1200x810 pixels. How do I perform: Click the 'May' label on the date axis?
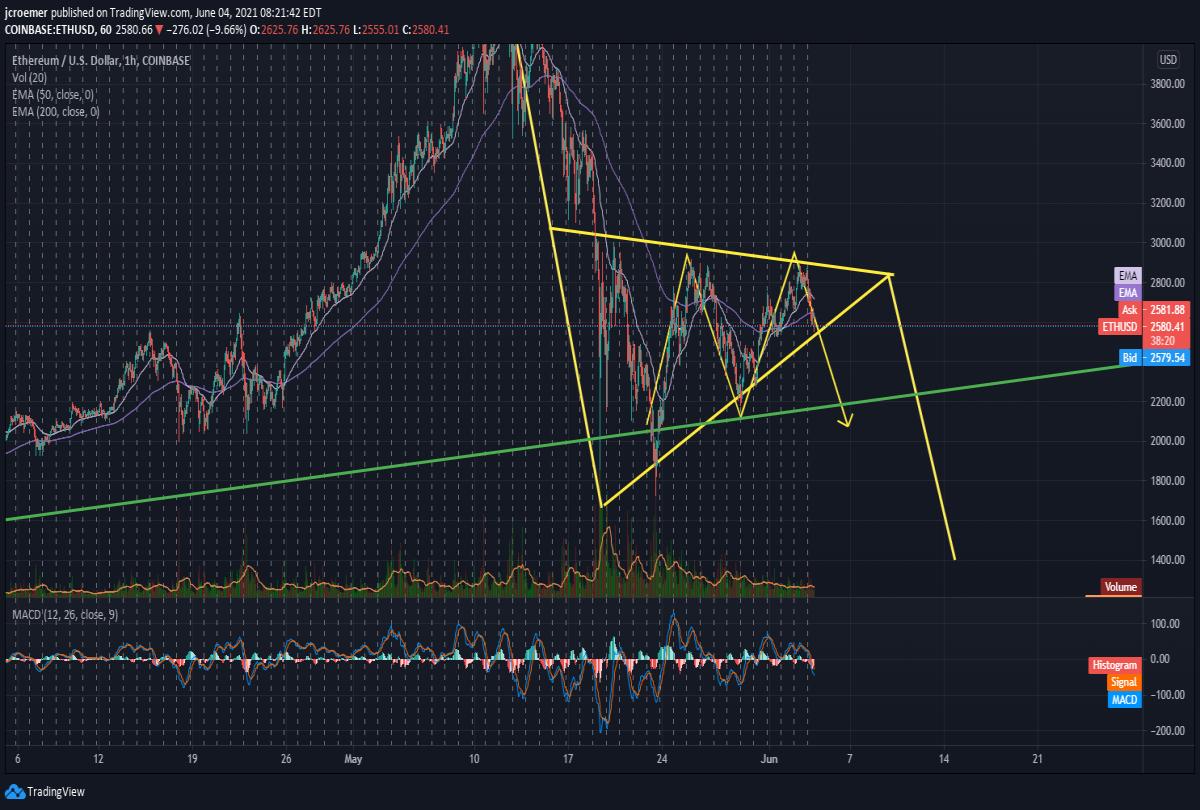(352, 759)
